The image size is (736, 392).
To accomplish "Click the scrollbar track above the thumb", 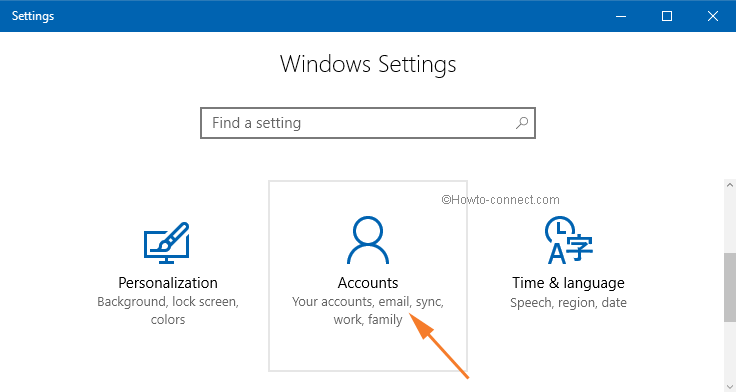I will tap(730, 223).
